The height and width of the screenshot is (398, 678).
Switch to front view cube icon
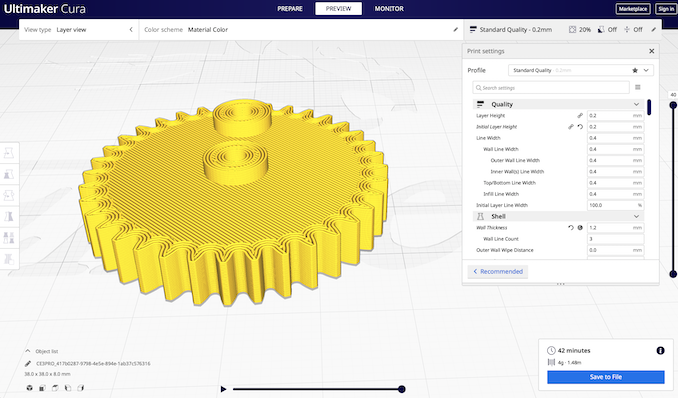click(42, 388)
